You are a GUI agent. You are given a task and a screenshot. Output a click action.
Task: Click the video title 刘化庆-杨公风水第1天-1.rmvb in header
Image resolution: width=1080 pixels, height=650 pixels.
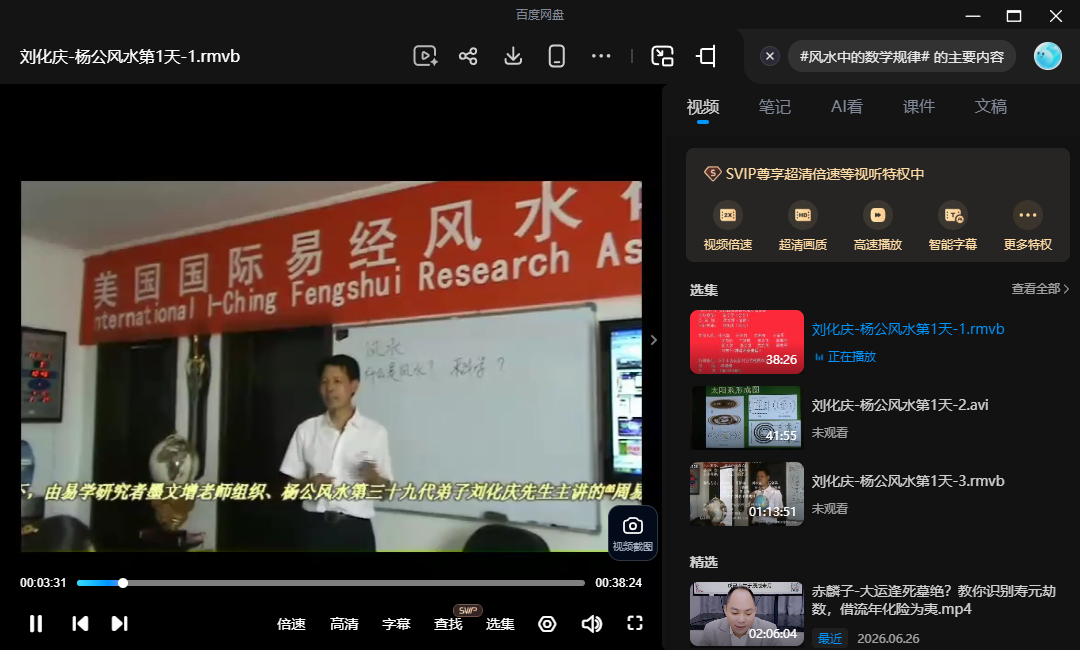tap(129, 56)
